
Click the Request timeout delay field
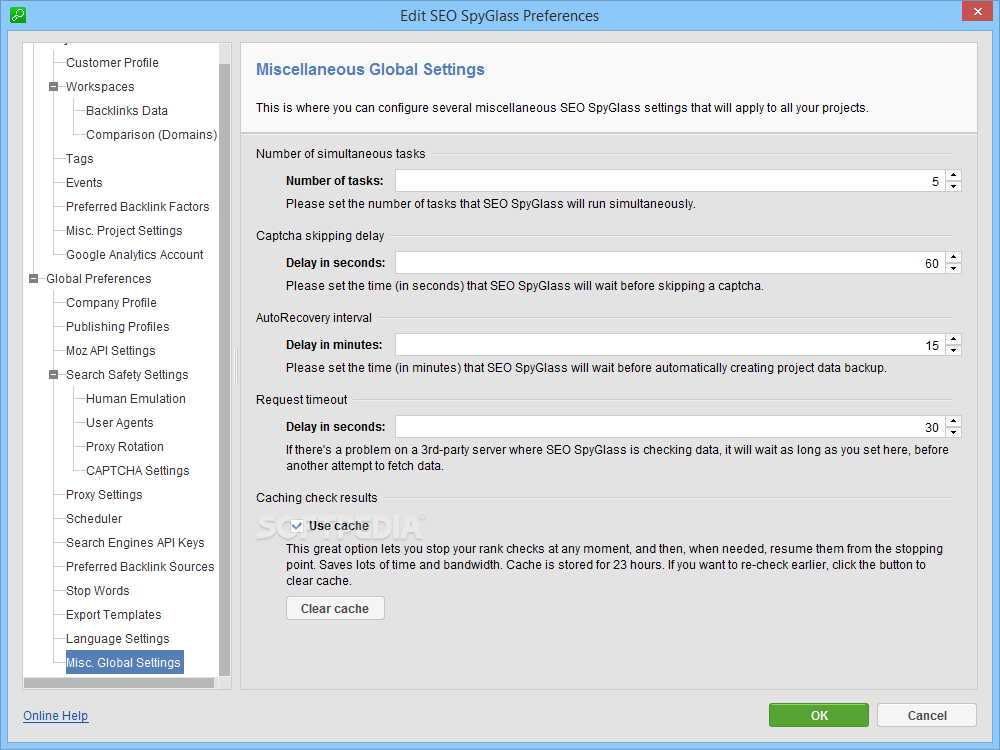point(670,427)
